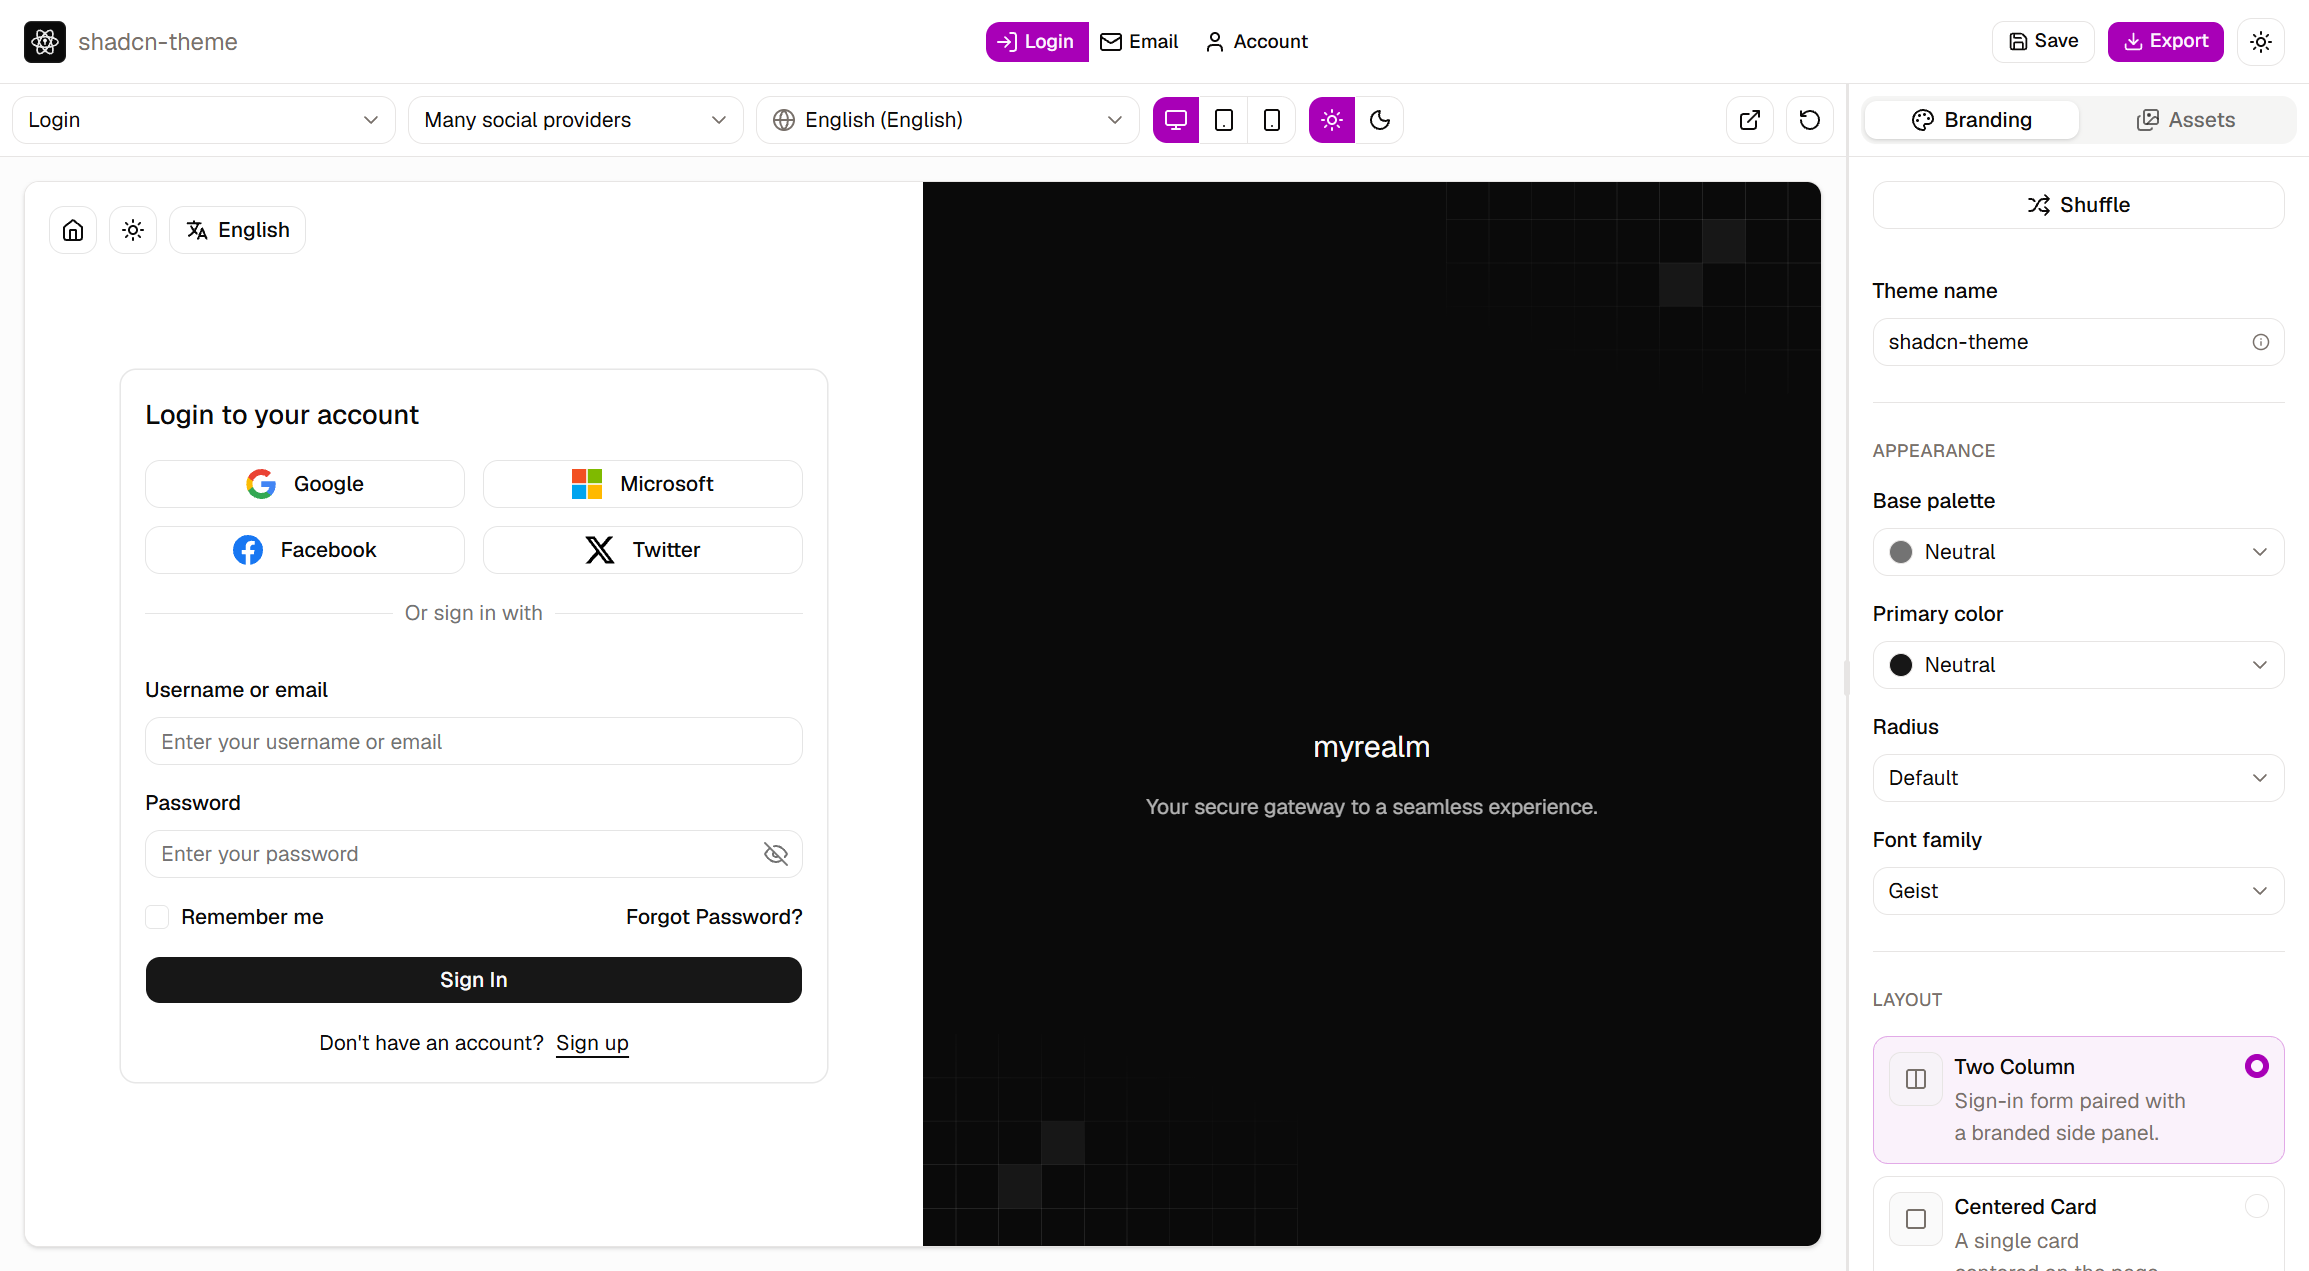Viewport: 2309px width, 1271px height.
Task: Check the Remember me checkbox
Action: [x=158, y=917]
